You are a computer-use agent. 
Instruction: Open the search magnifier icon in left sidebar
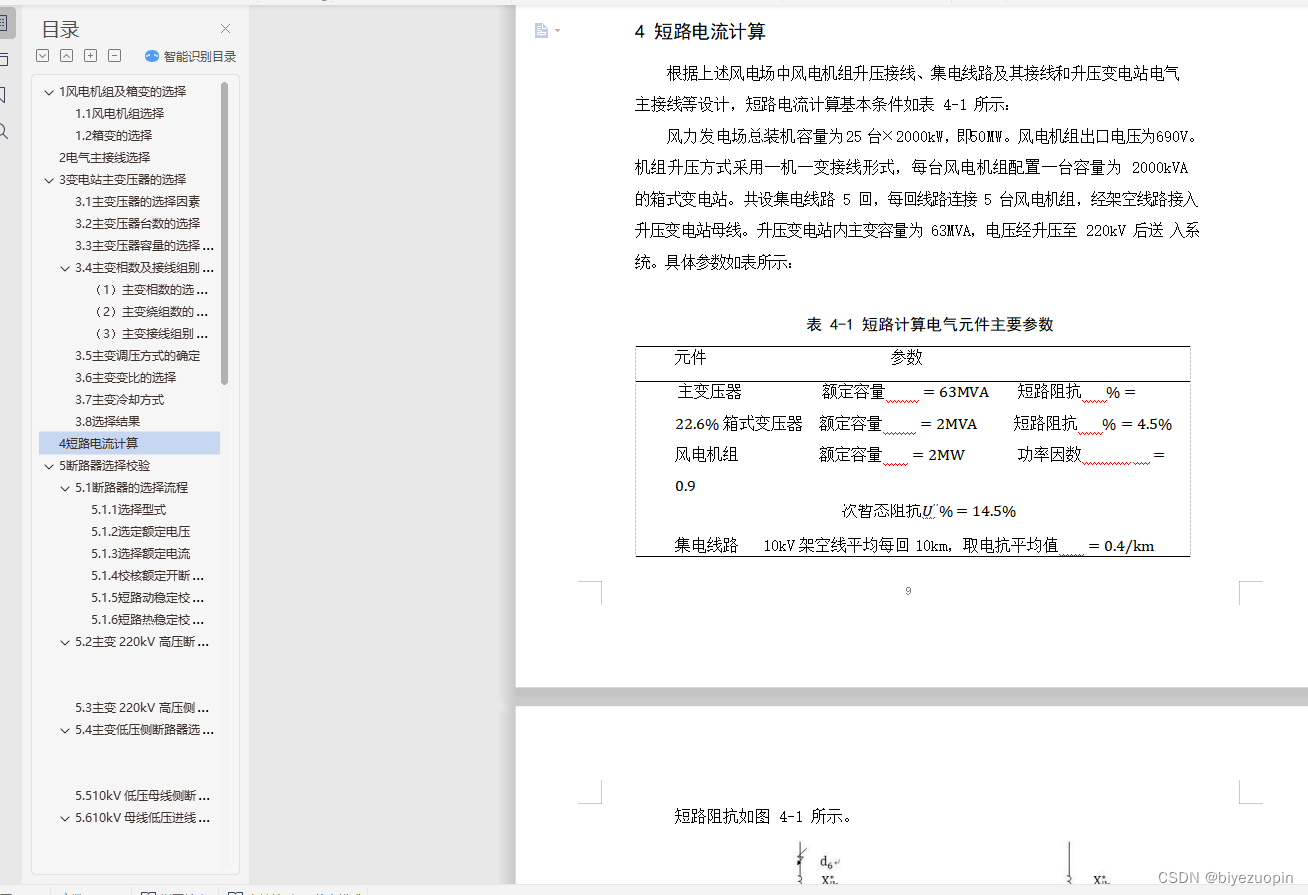point(4,131)
